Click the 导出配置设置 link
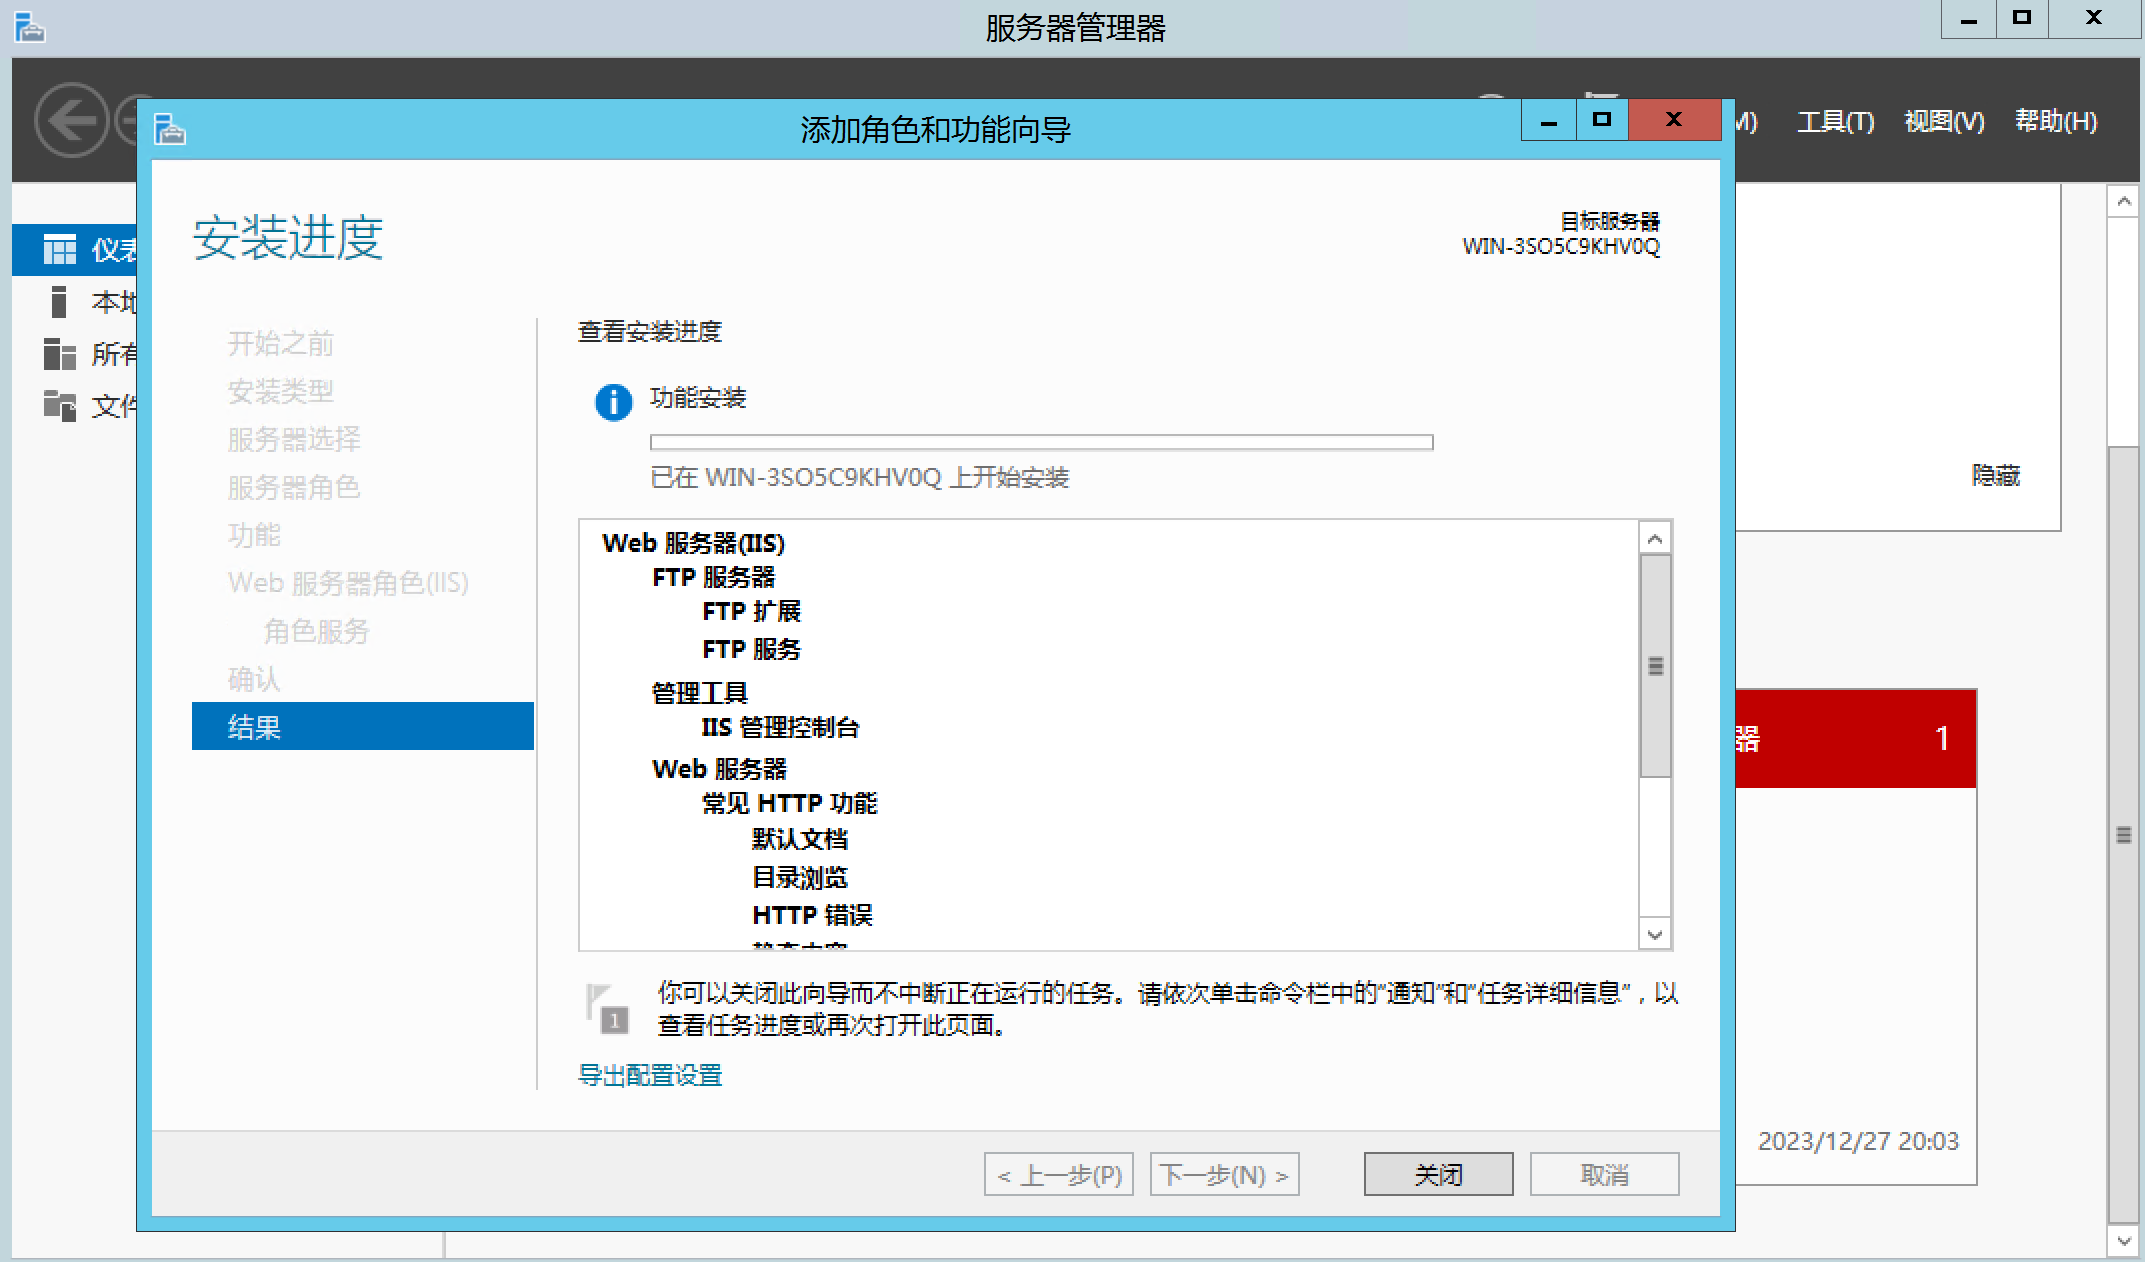Screen dimensions: 2145x1262 650,1075
